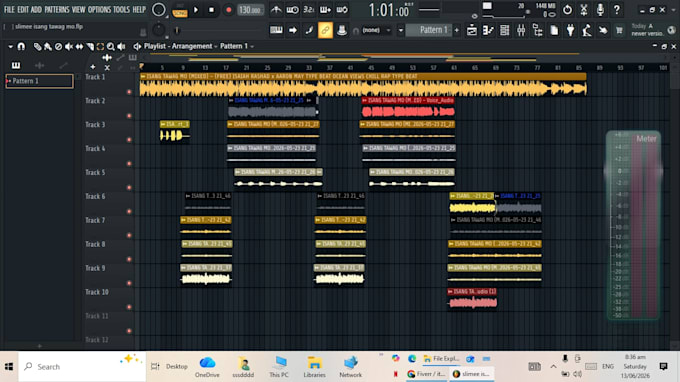The image size is (680, 382).
Task: Open the undo history icon
Action: (x=567, y=10)
